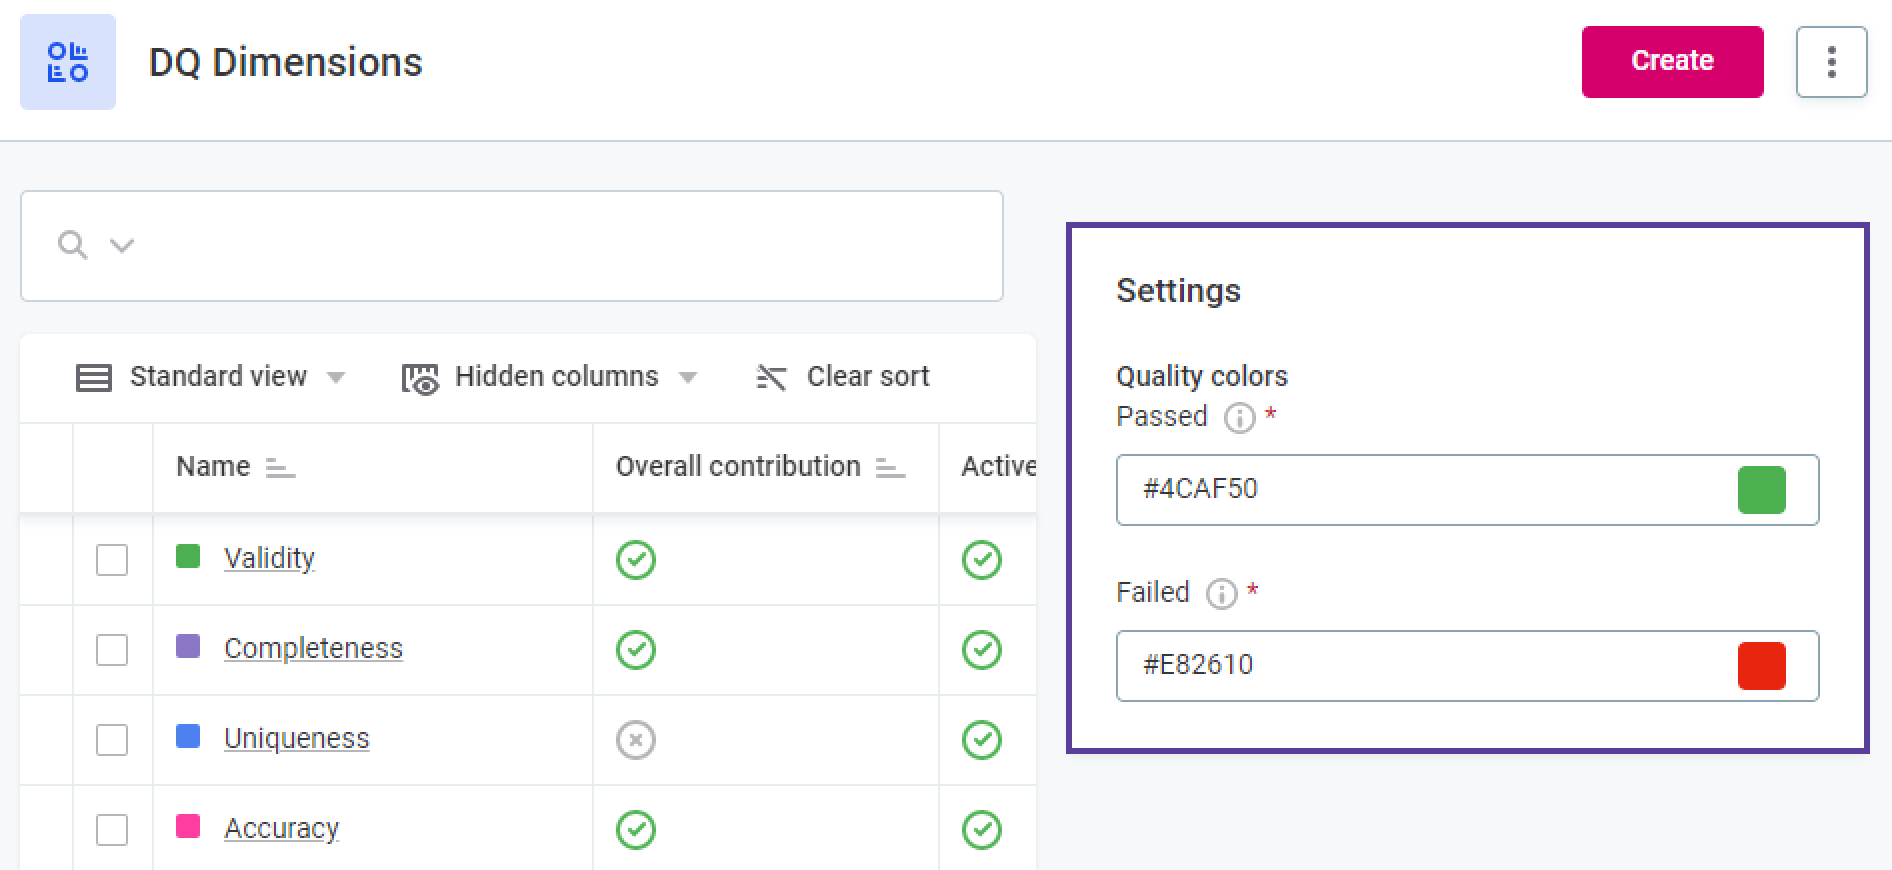
Task: Click the info icon next to Passed
Action: tap(1239, 417)
